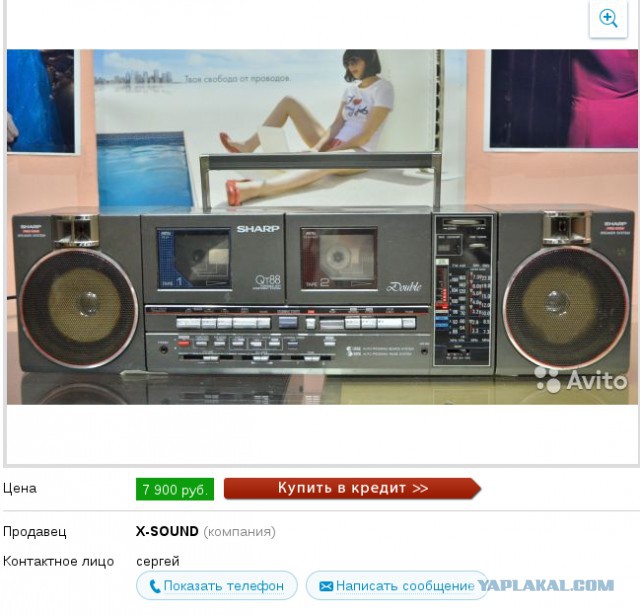This screenshot has width=640, height=615.
Task: Select the contact name сергей
Action: [x=158, y=561]
